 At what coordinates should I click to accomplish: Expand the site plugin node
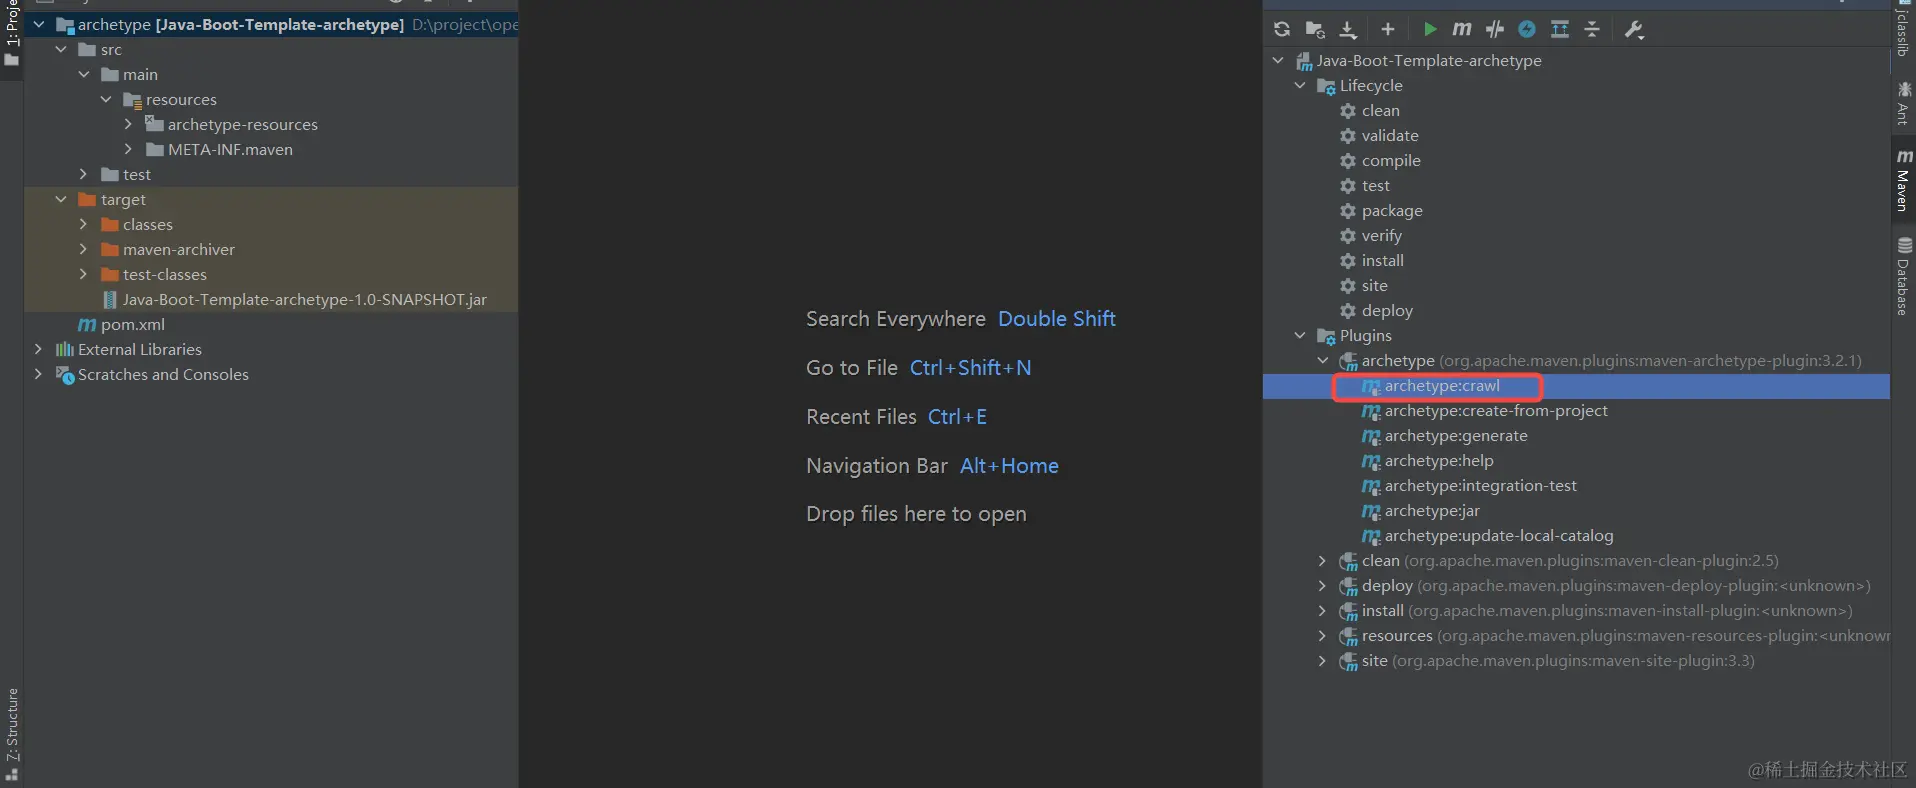click(x=1322, y=661)
